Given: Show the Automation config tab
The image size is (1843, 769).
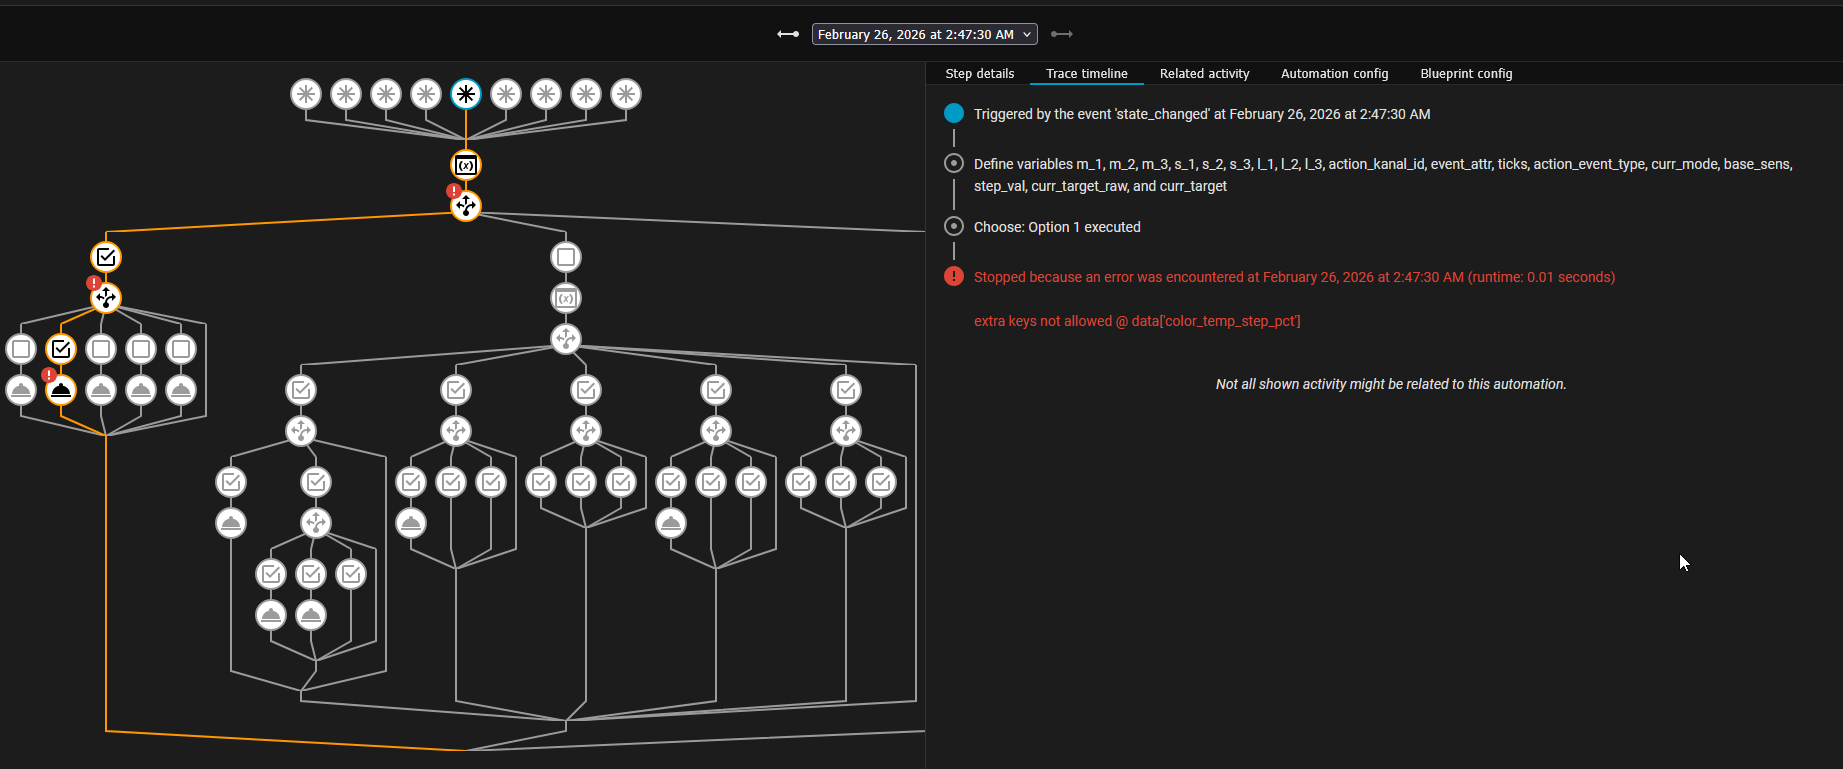Looking at the screenshot, I should point(1335,74).
